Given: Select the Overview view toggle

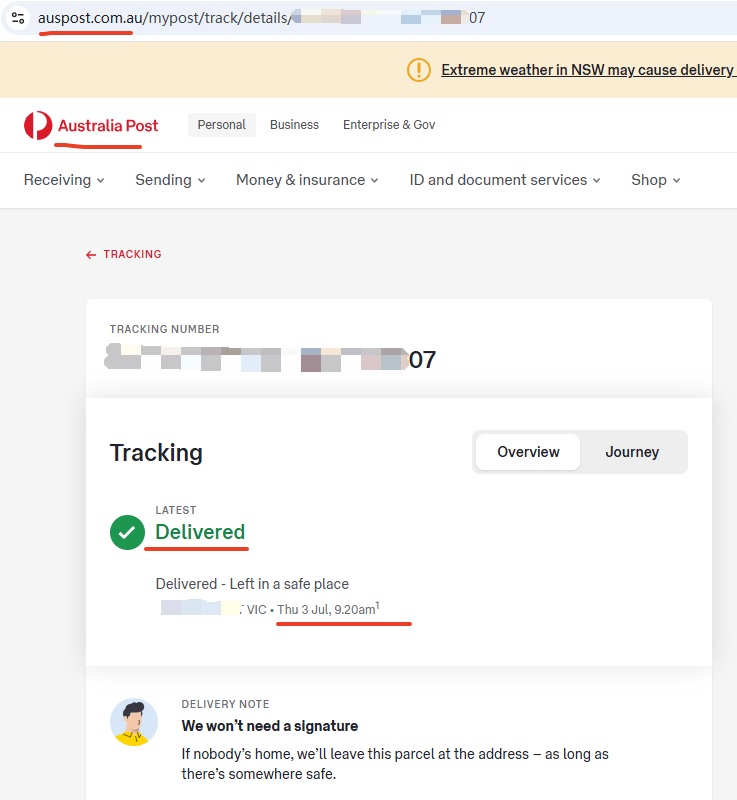Looking at the screenshot, I should tap(528, 452).
